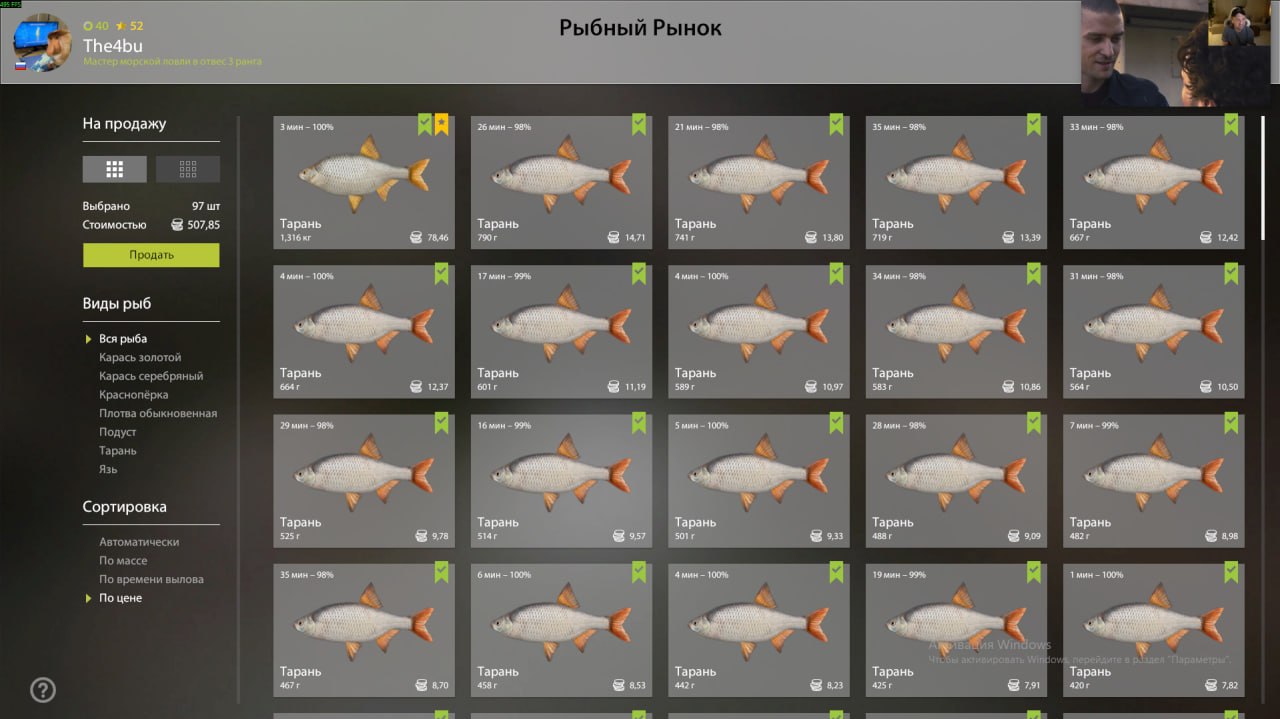Select Автоматически sorting

point(139,542)
